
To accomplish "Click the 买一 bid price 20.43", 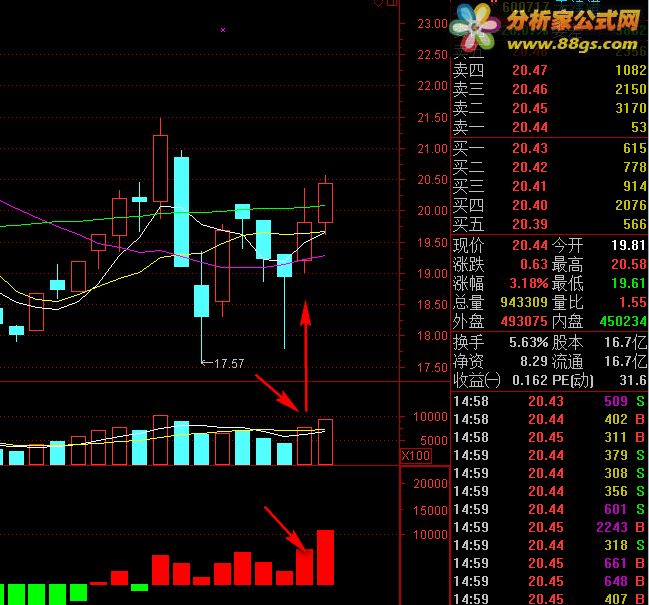I will tap(530, 148).
